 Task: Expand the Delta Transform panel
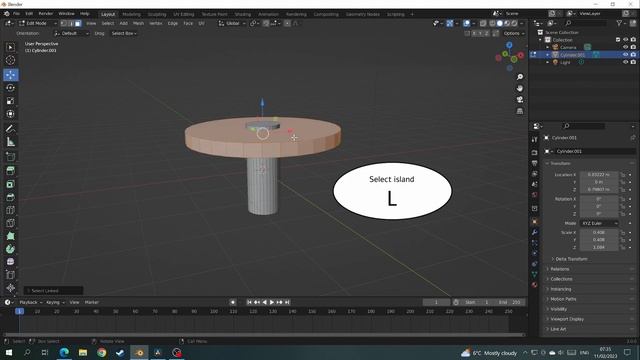[x=571, y=259]
